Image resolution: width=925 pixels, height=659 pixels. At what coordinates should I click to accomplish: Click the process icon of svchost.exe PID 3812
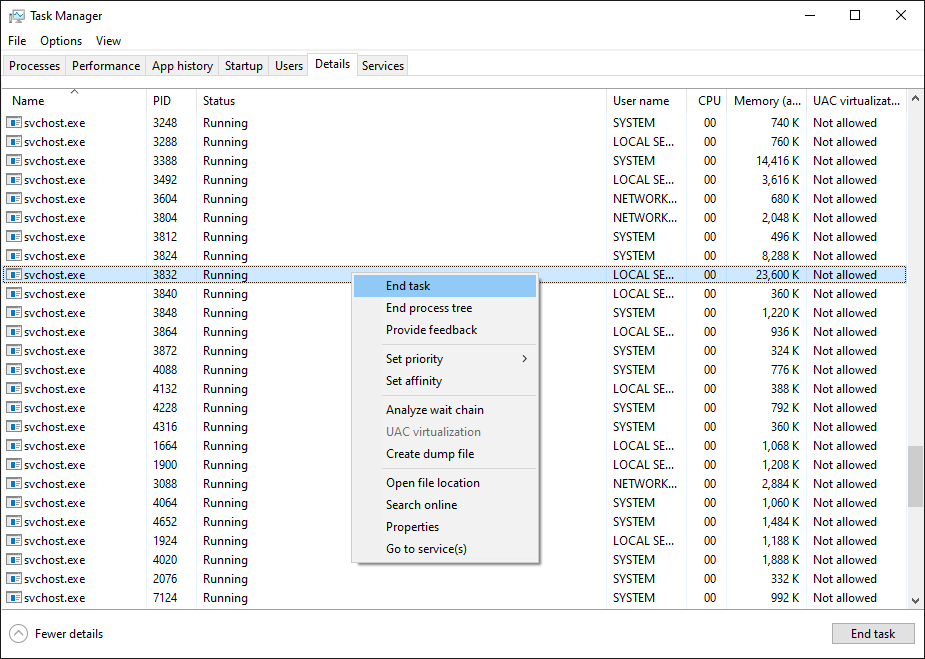pyautogui.click(x=14, y=237)
